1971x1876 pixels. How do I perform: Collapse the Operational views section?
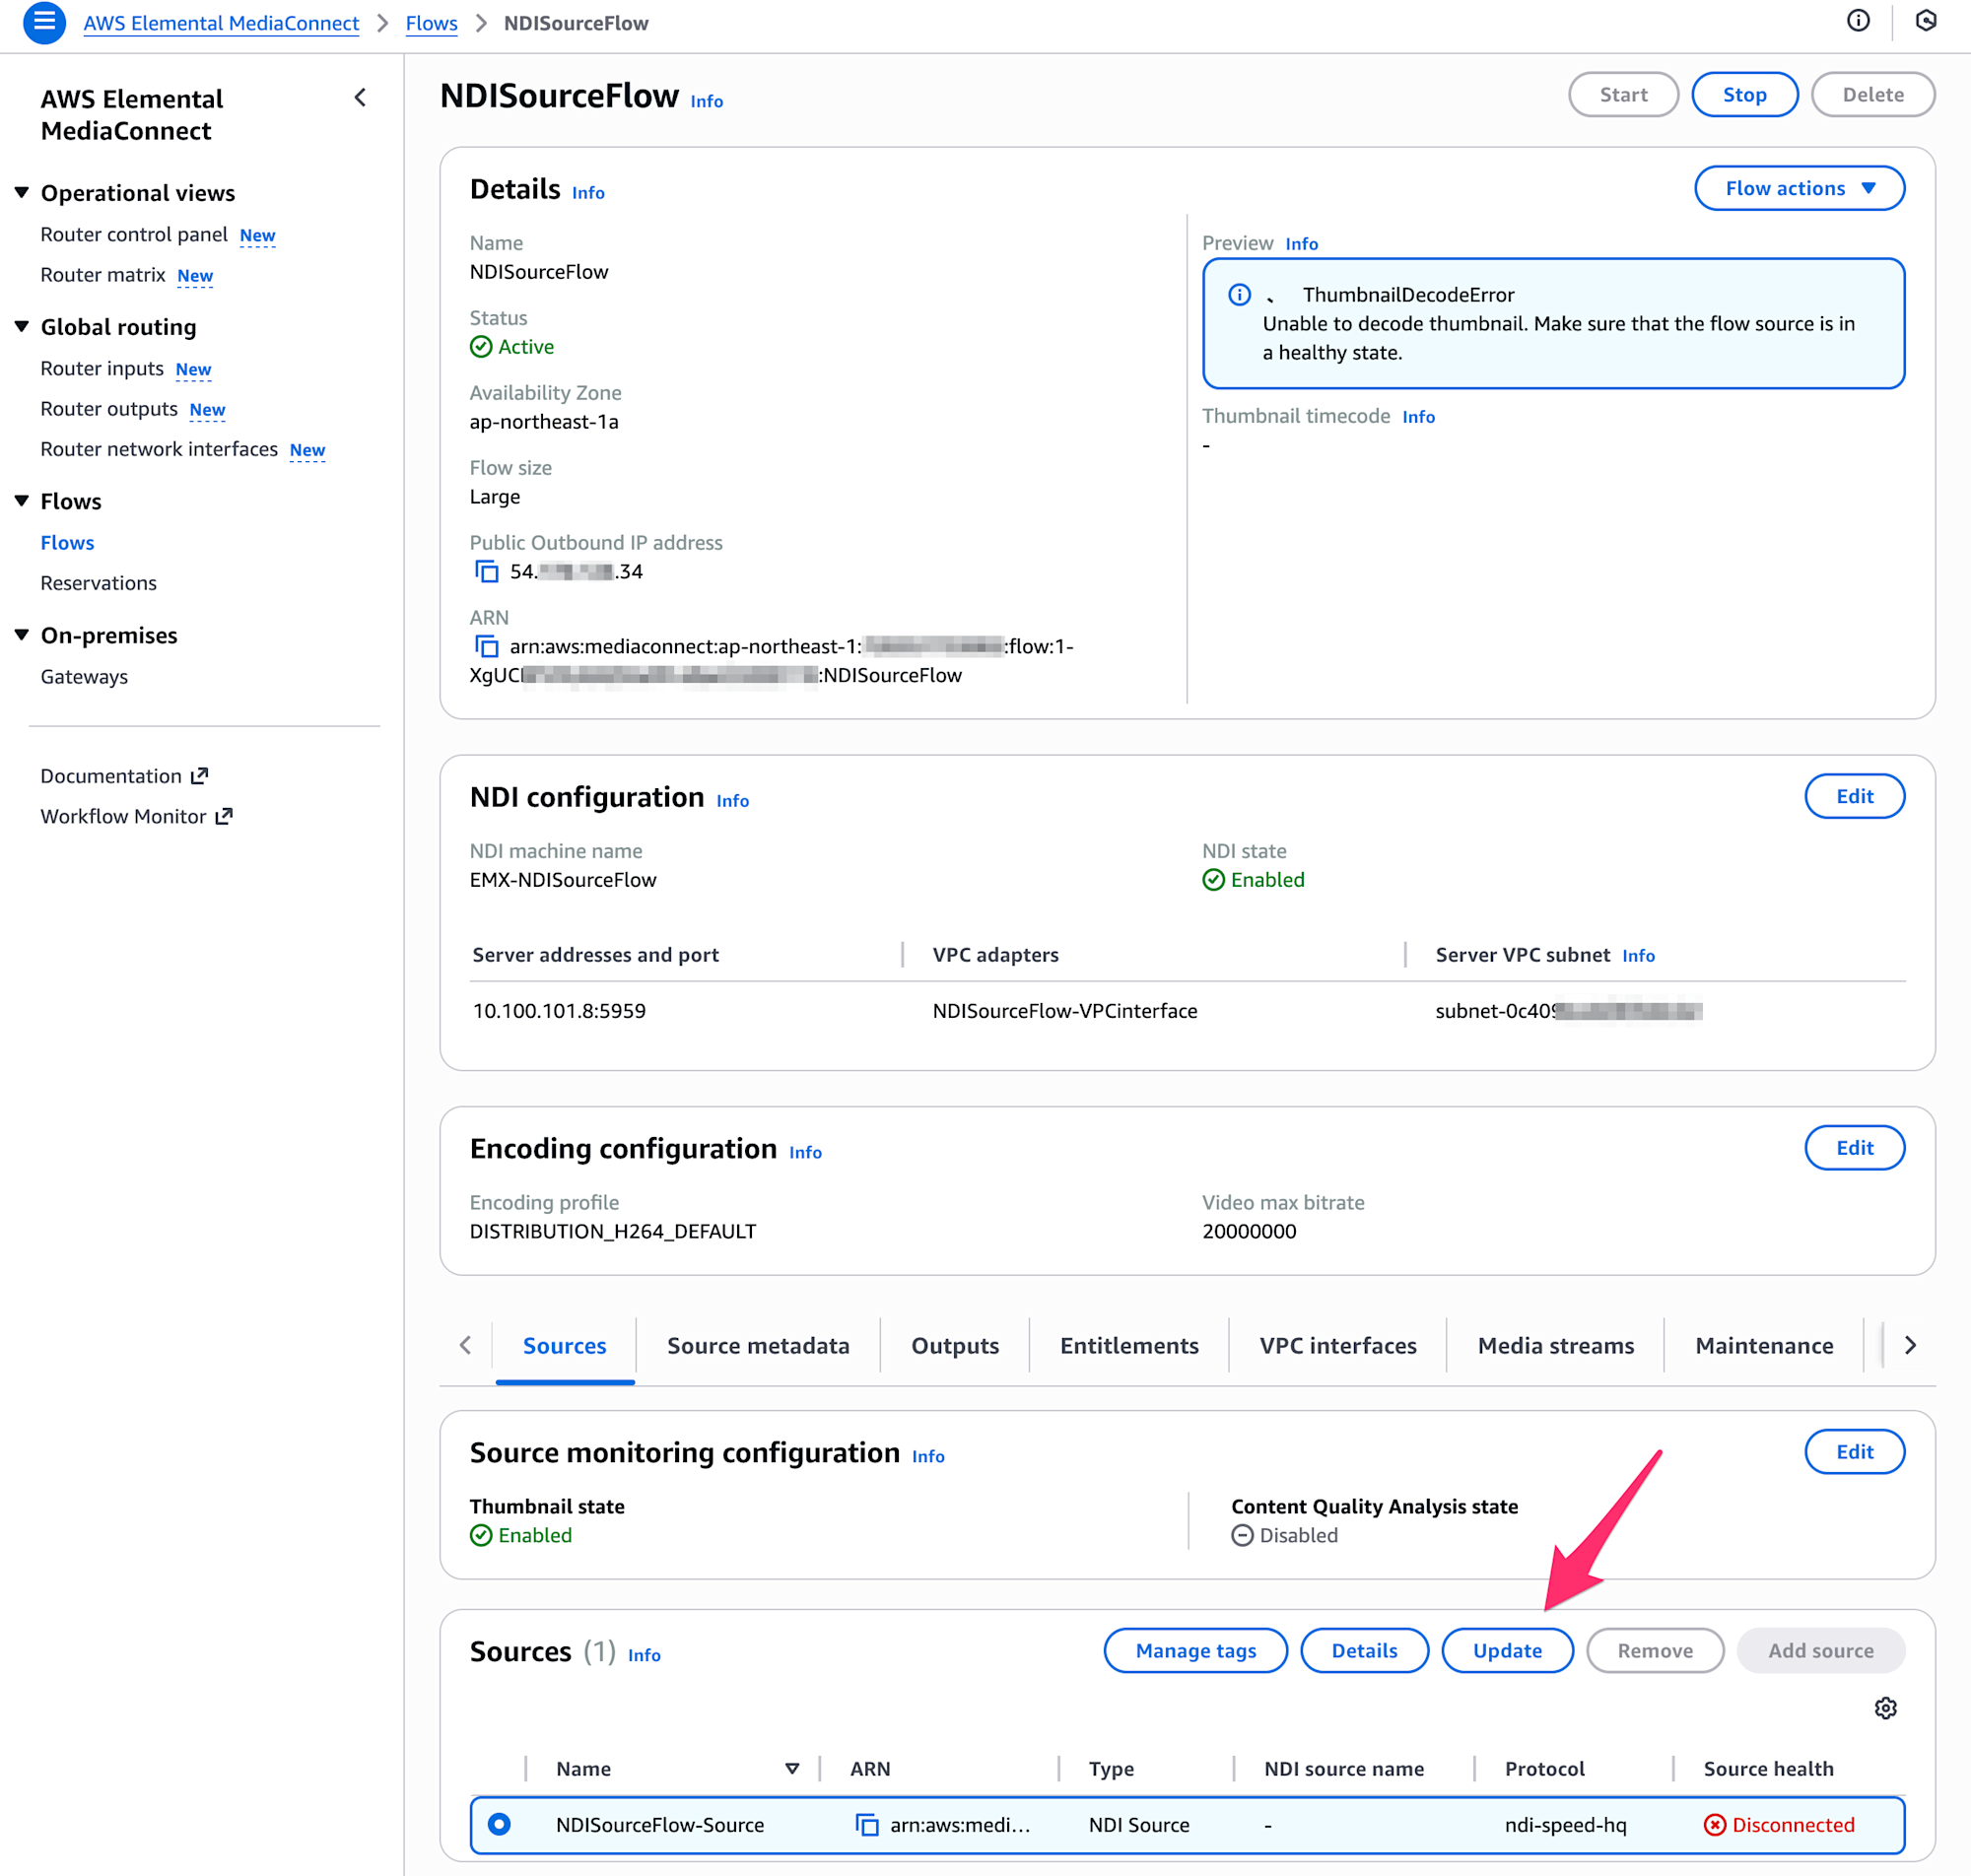pos(22,192)
